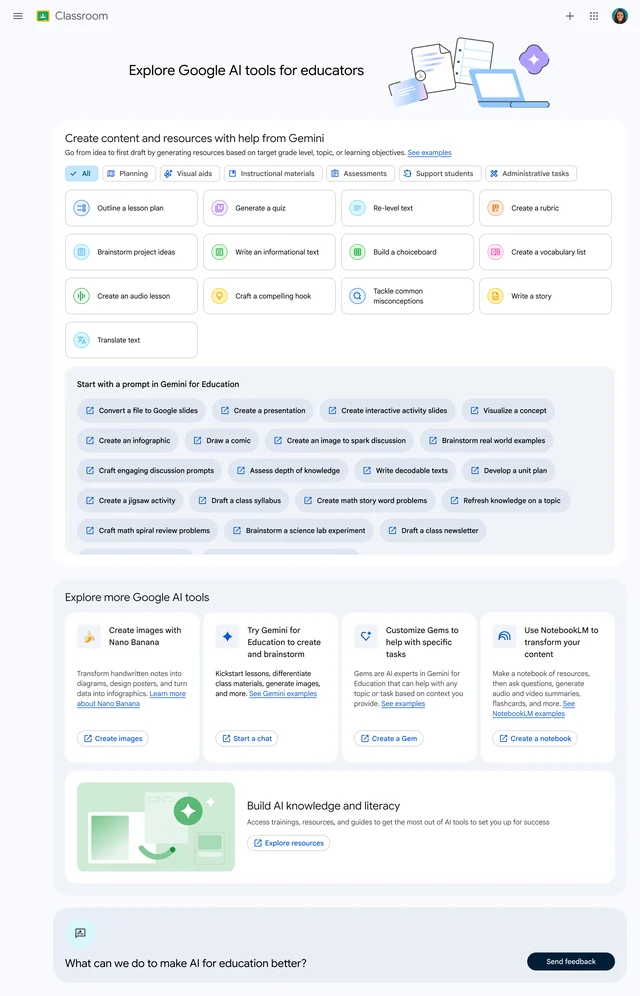
Task: Click the Create a vocabulary list icon
Action: [495, 252]
